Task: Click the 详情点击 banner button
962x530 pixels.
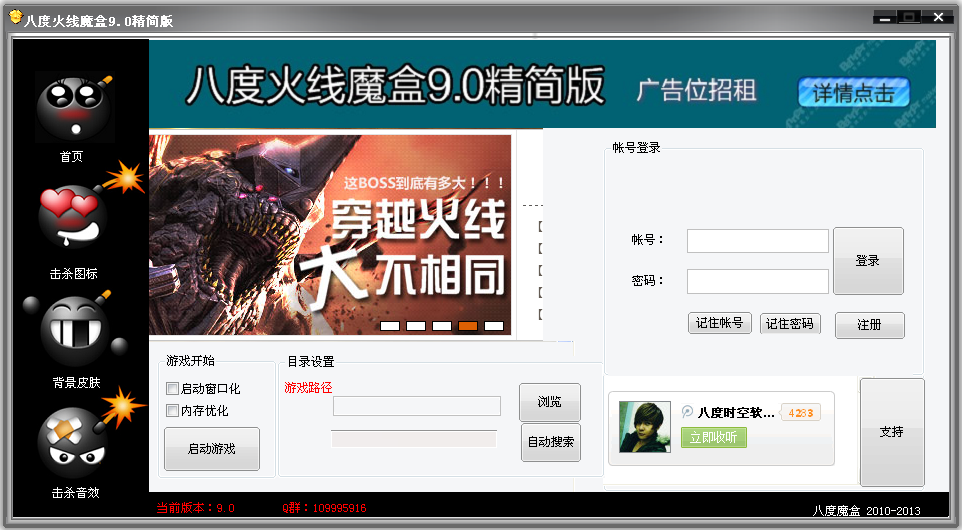Action: (853, 93)
